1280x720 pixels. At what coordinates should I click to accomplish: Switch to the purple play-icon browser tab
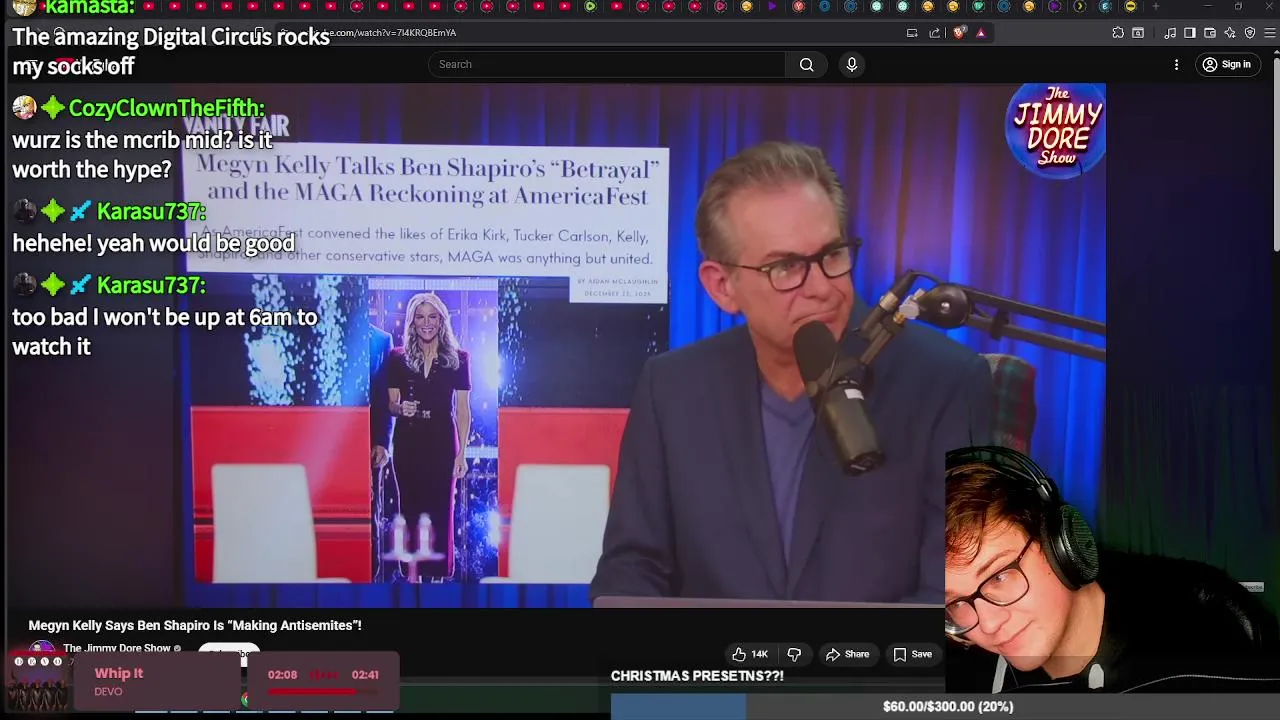coord(771,7)
